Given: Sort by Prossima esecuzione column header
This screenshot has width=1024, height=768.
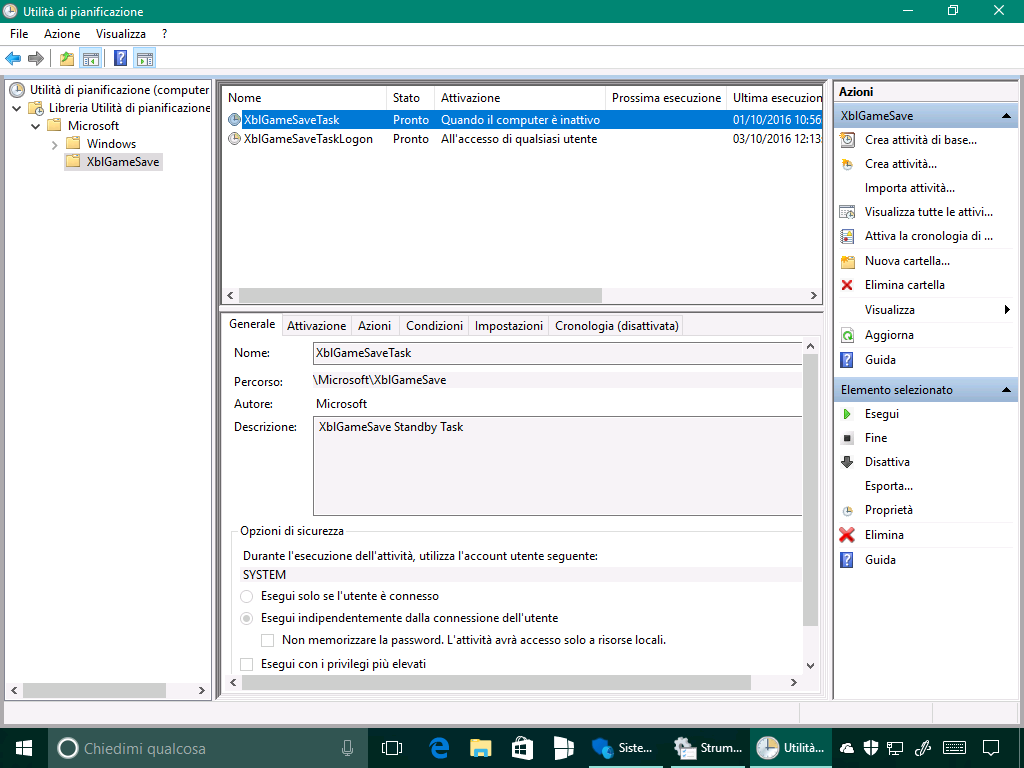Looking at the screenshot, I should (x=666, y=98).
